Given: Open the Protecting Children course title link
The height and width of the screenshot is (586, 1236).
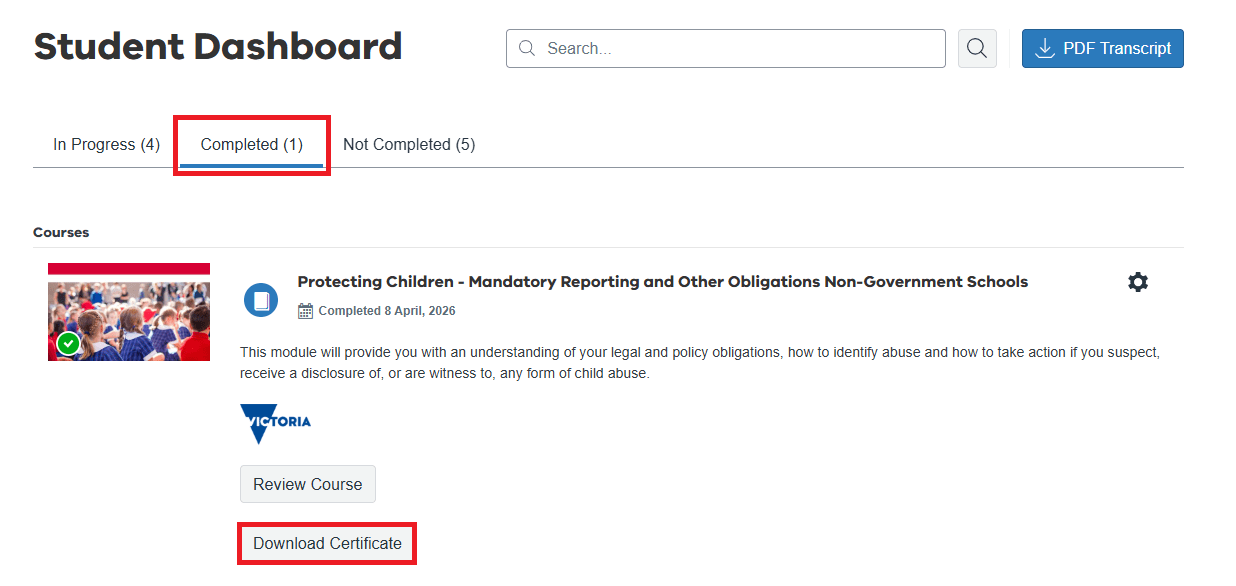Looking at the screenshot, I should tap(662, 281).
